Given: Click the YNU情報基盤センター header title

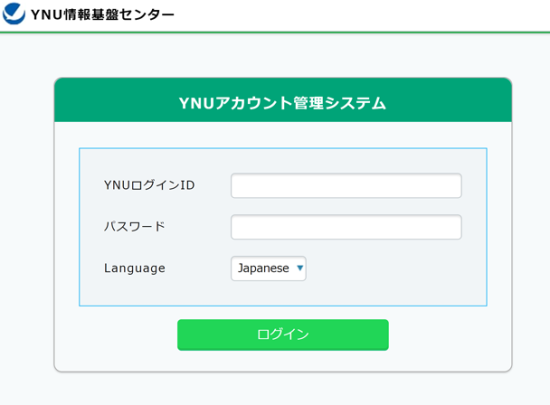Looking at the screenshot, I should click(x=102, y=15).
